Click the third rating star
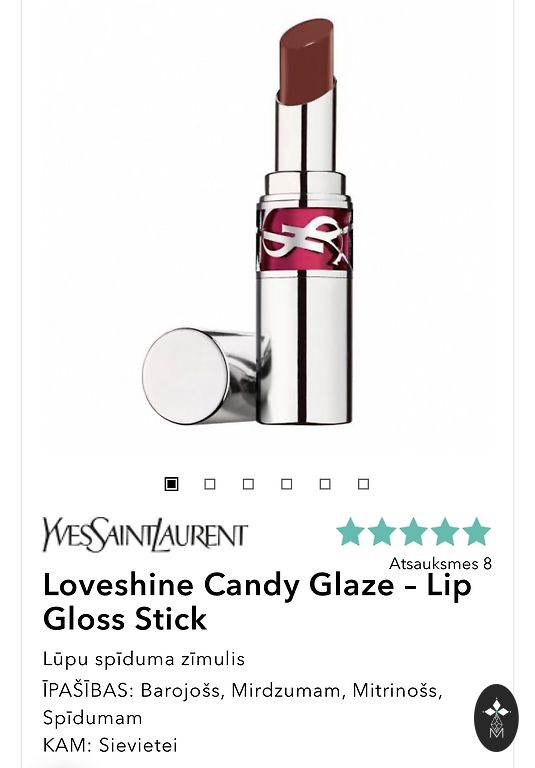Image resolution: width=535 pixels, height=768 pixels. [413, 532]
